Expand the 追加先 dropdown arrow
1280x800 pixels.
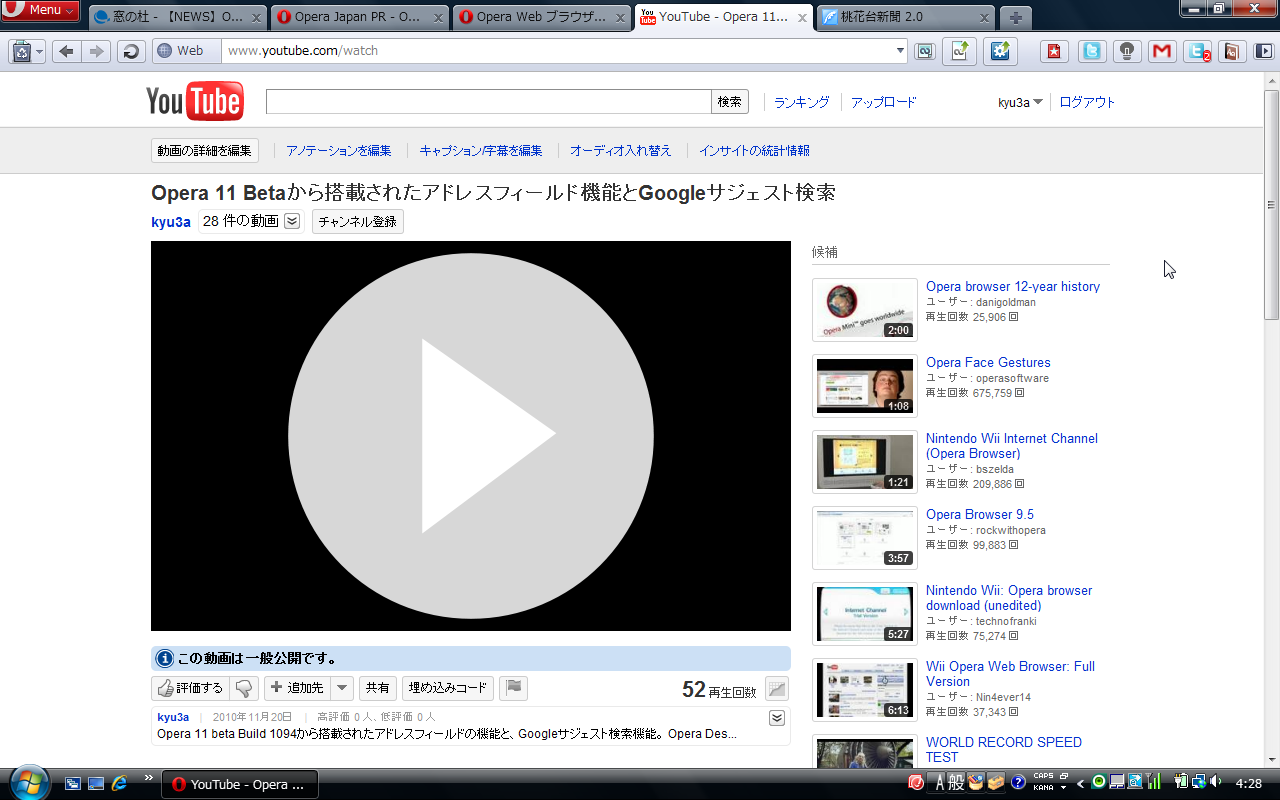point(342,688)
